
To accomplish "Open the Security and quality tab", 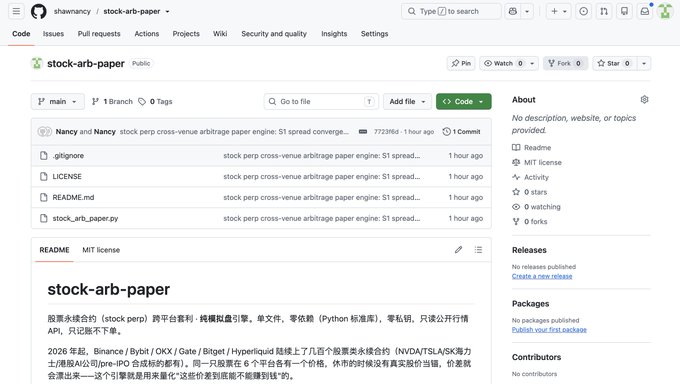I will (274, 33).
